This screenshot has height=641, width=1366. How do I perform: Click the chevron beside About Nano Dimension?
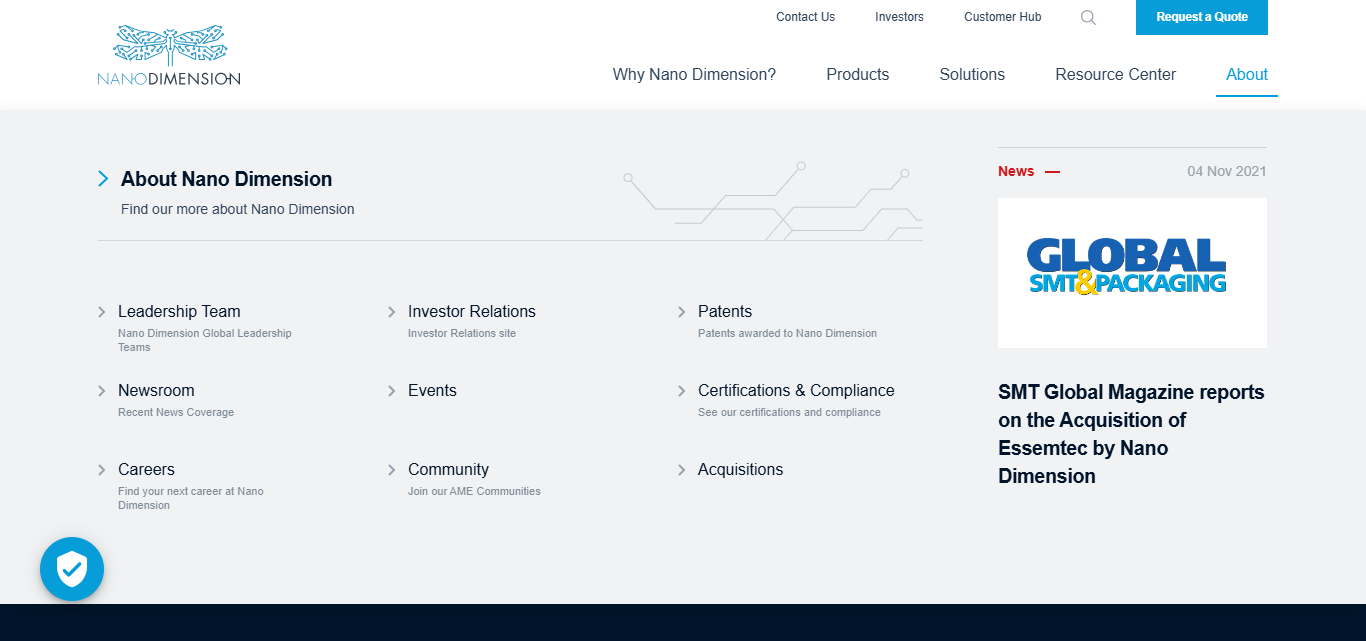[x=103, y=179]
